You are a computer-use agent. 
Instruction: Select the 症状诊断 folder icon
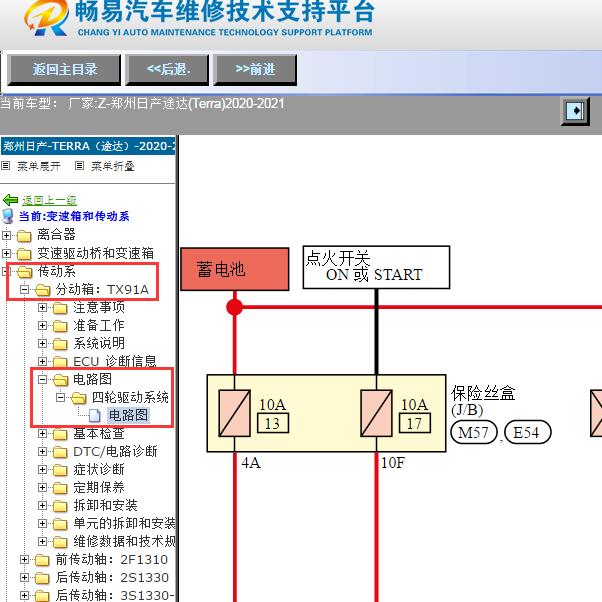[60, 470]
